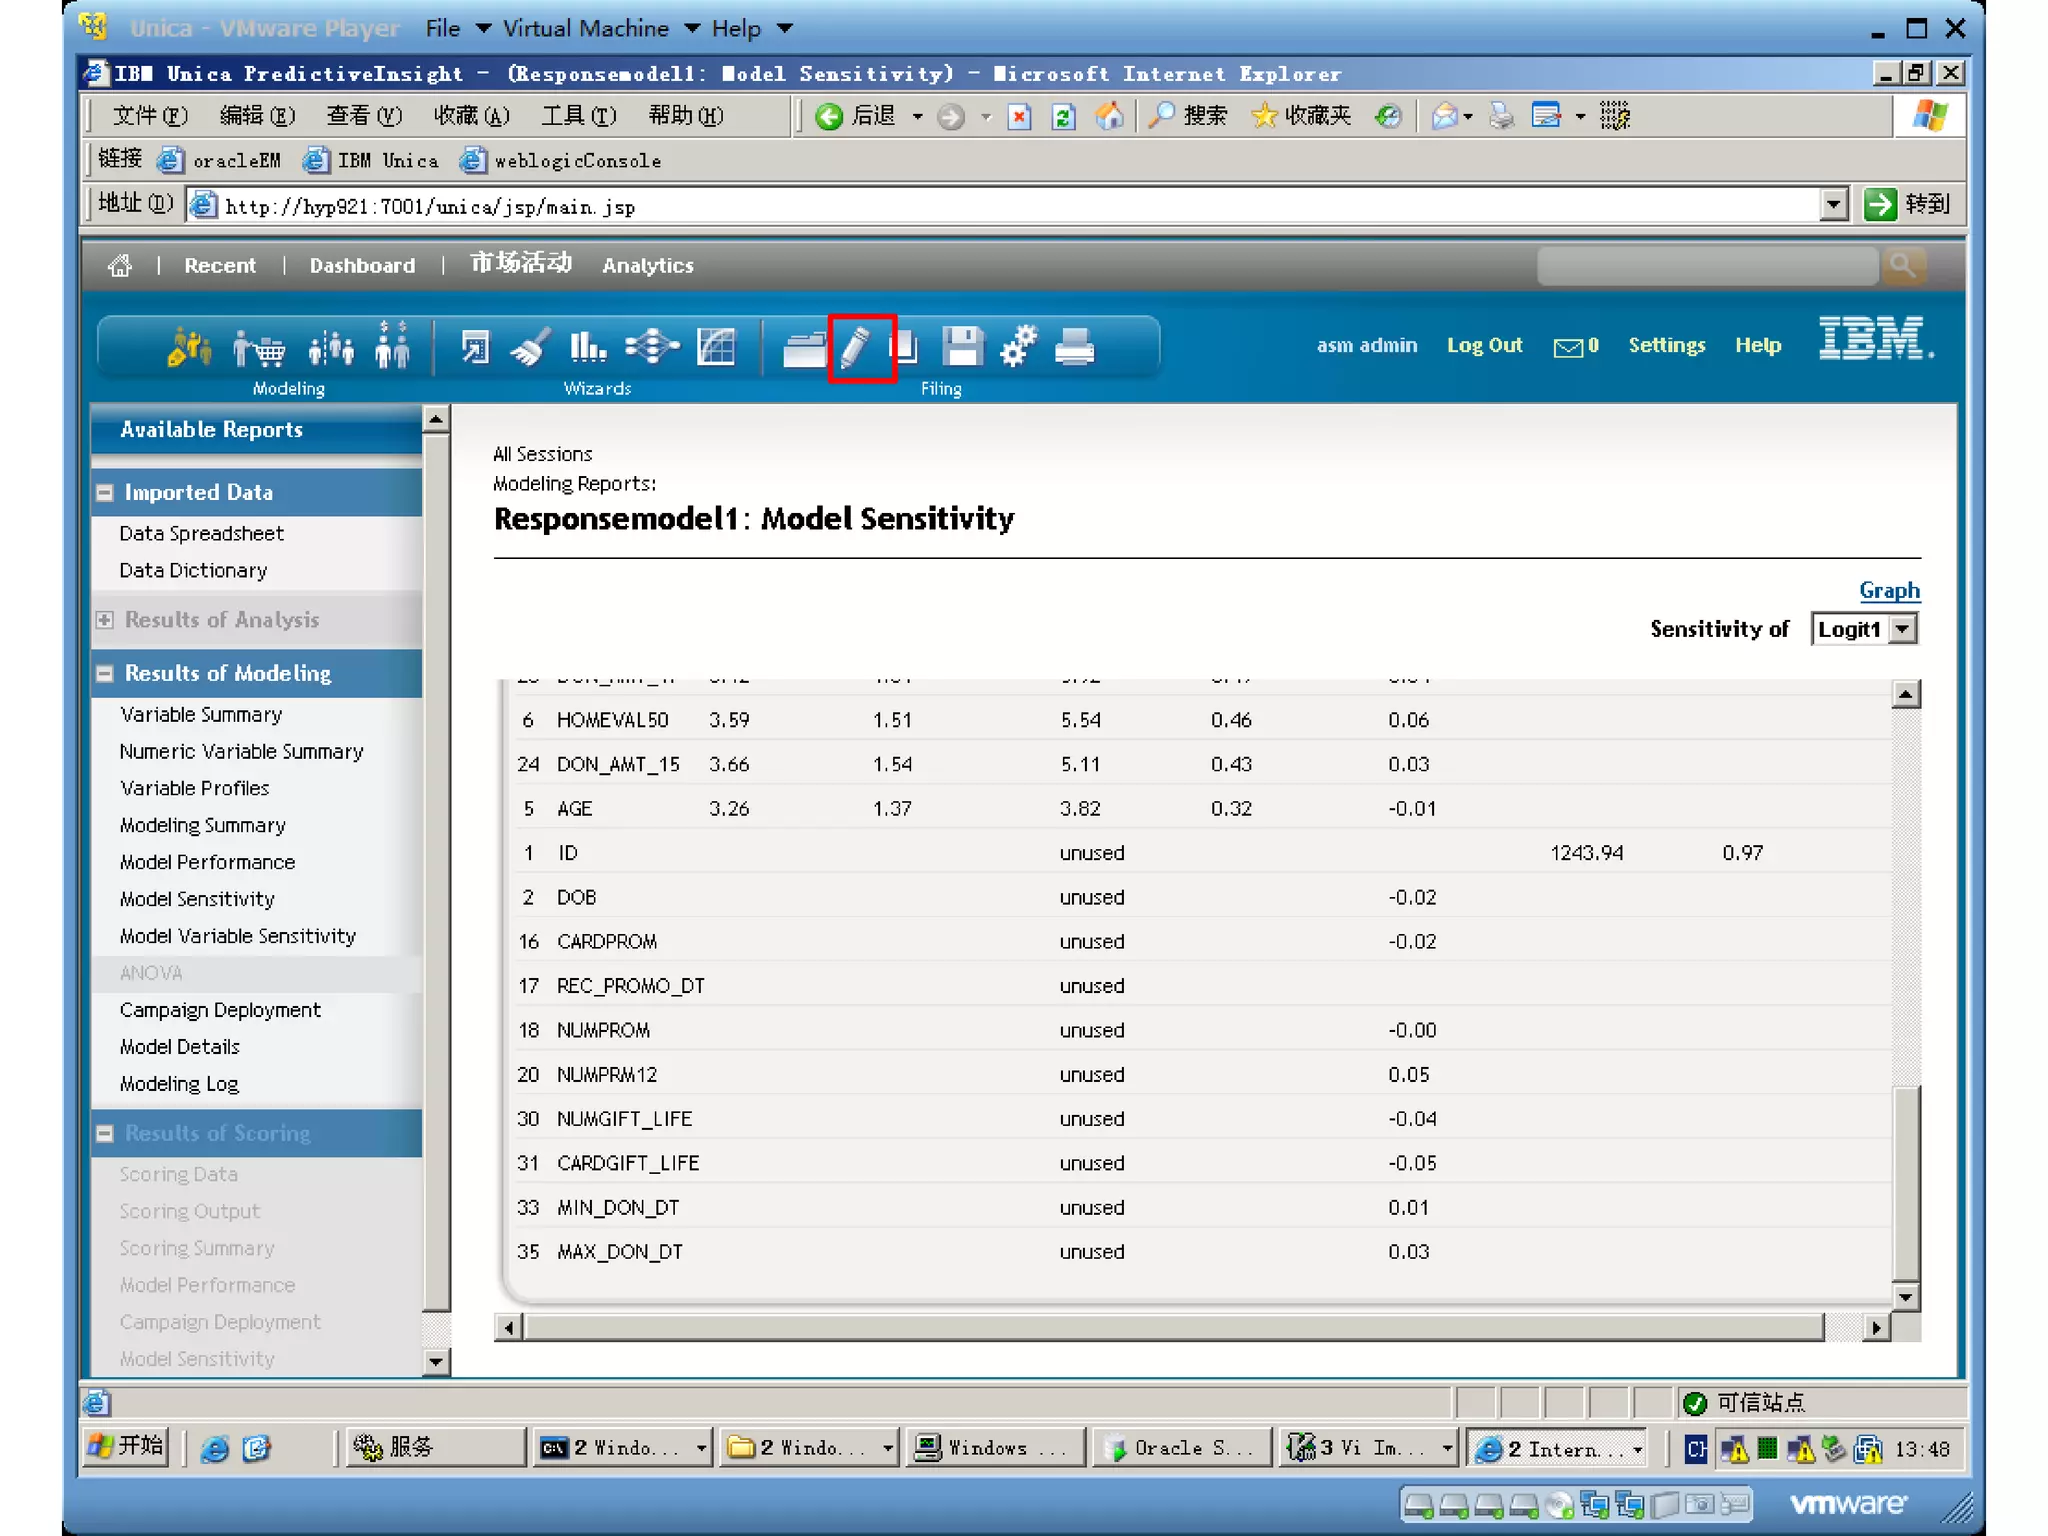The width and height of the screenshot is (2048, 1536).
Task: Open the Settings link
Action: pos(1666,345)
